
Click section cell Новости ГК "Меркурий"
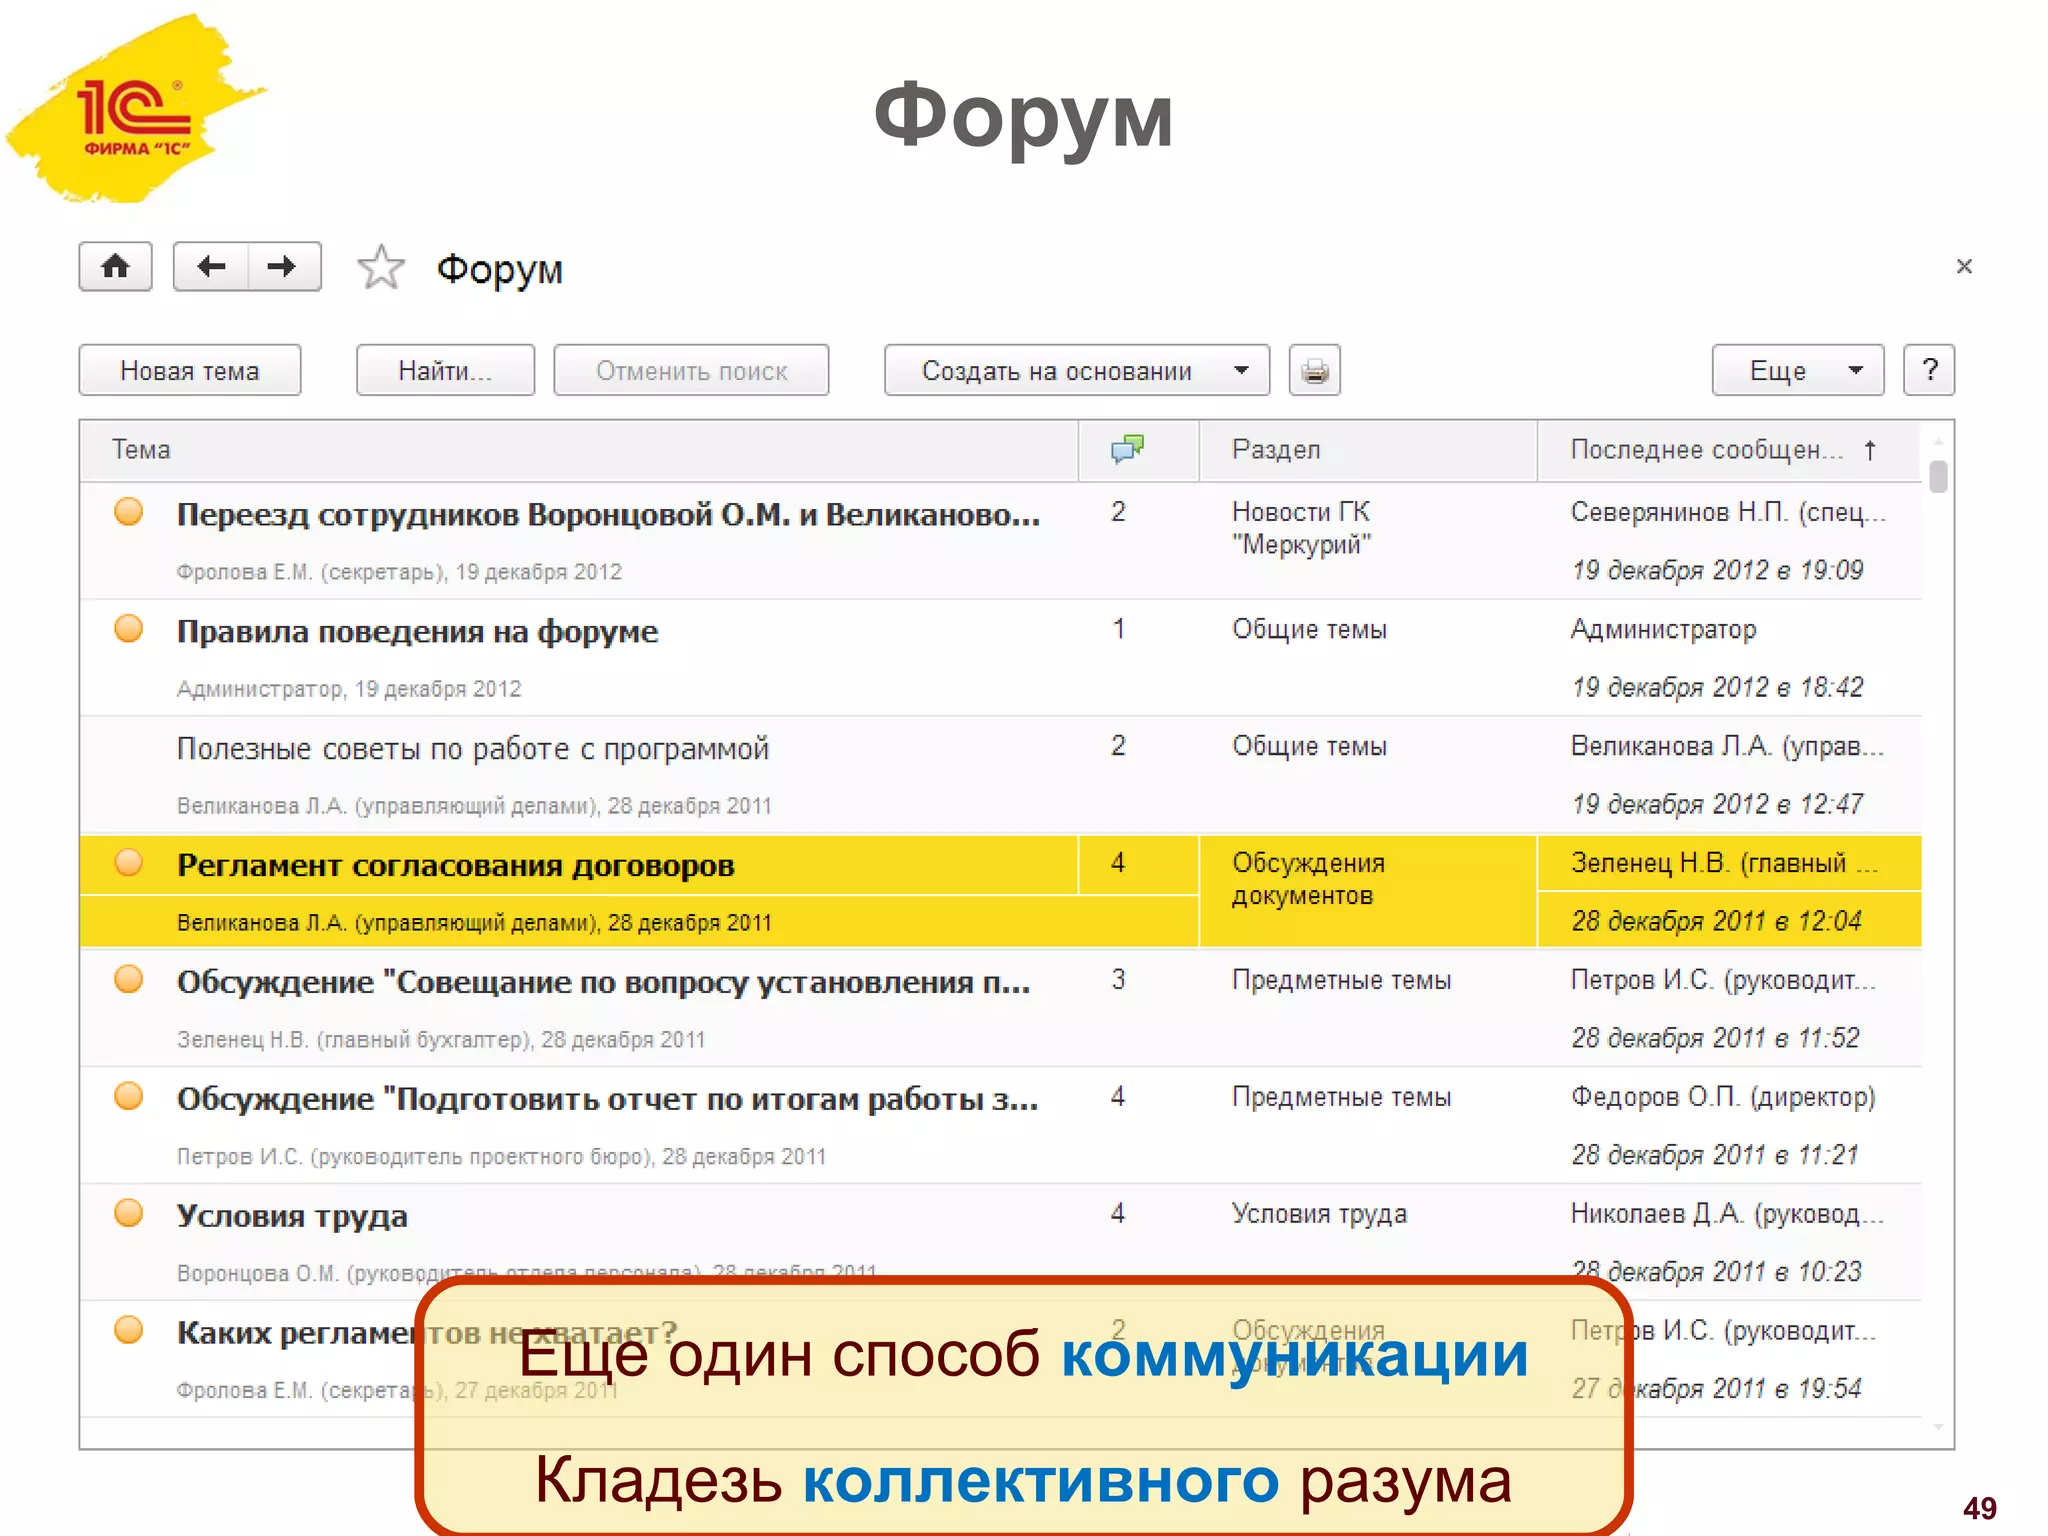(x=1301, y=528)
